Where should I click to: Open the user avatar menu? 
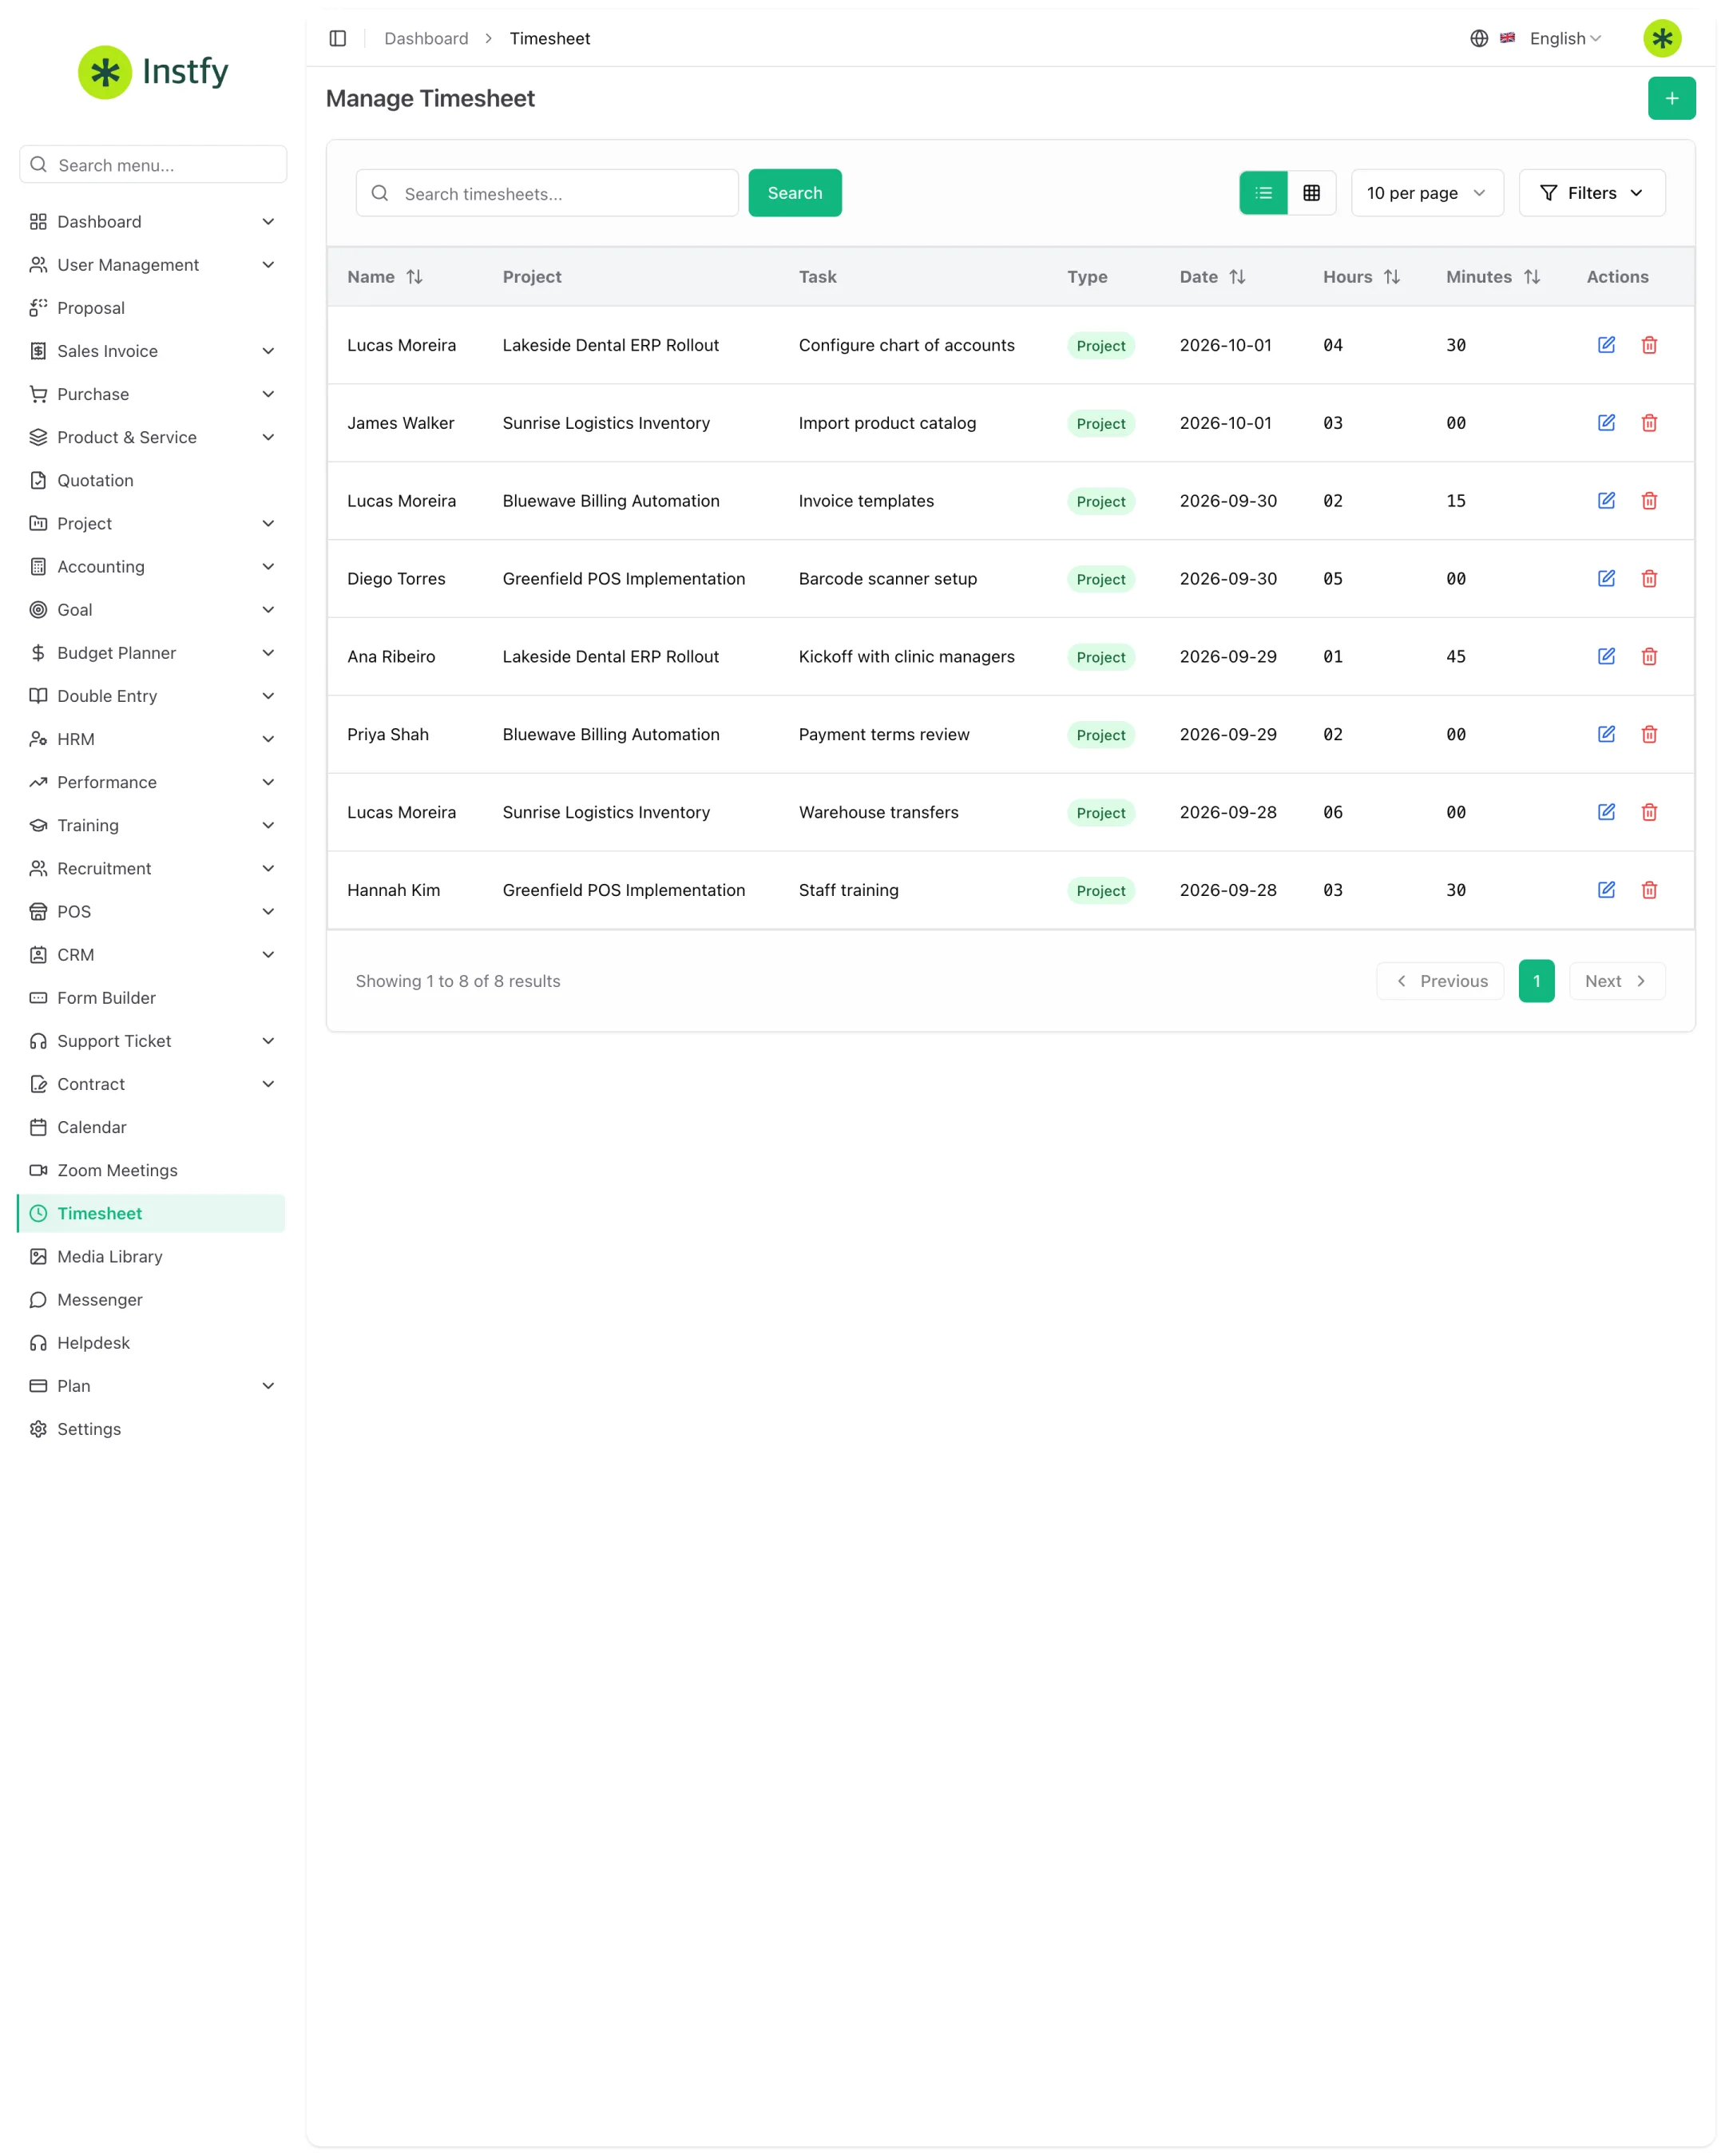1662,38
